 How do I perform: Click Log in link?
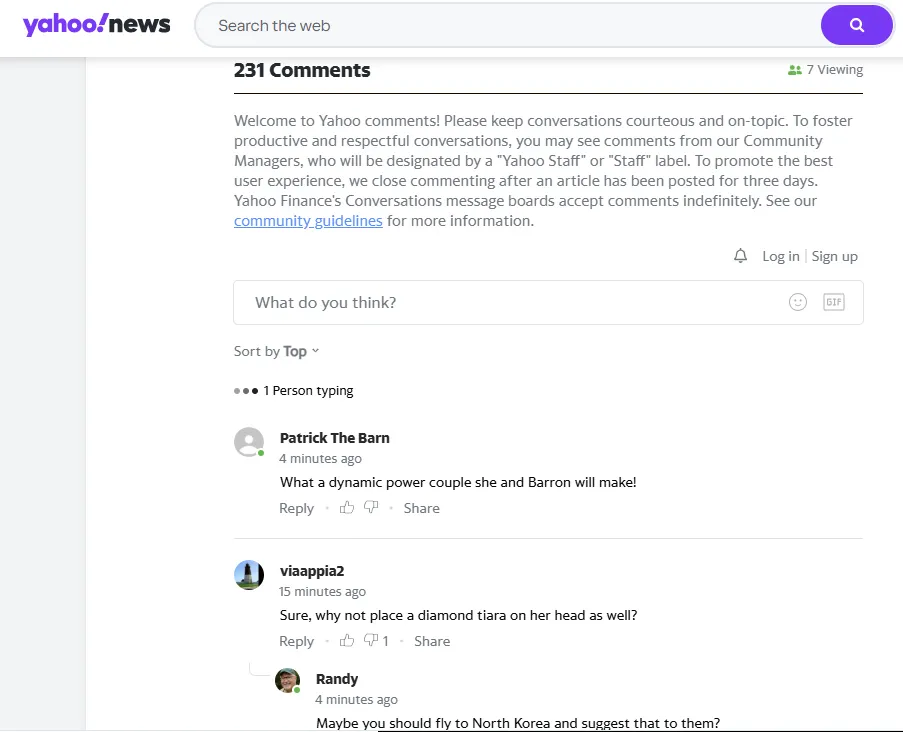pyautogui.click(x=780, y=256)
